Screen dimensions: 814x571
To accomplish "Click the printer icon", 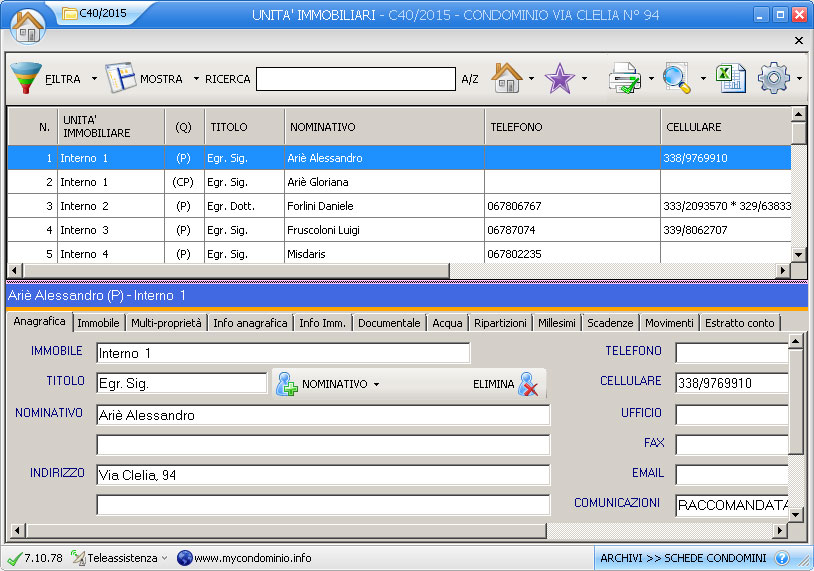I will tap(625, 78).
